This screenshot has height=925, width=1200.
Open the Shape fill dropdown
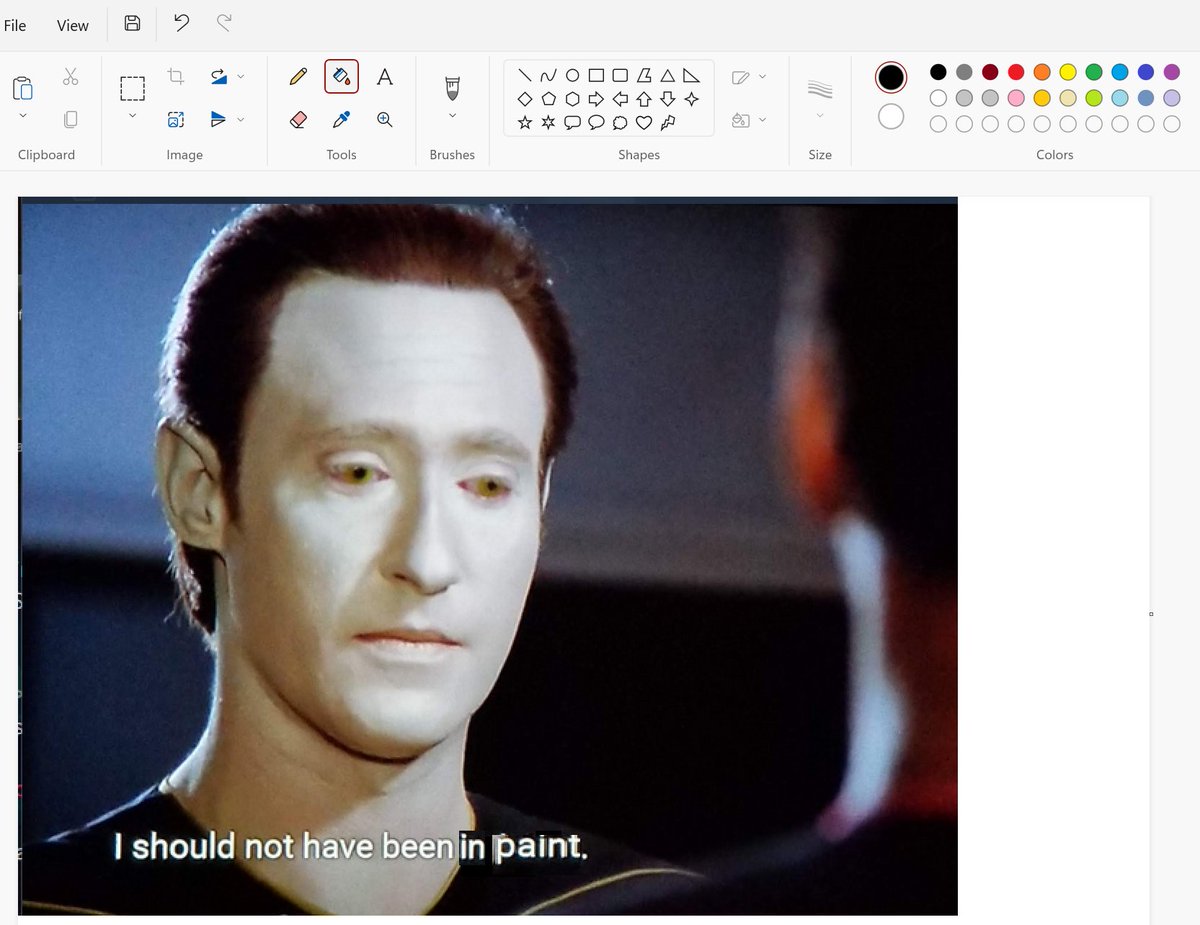(749, 120)
